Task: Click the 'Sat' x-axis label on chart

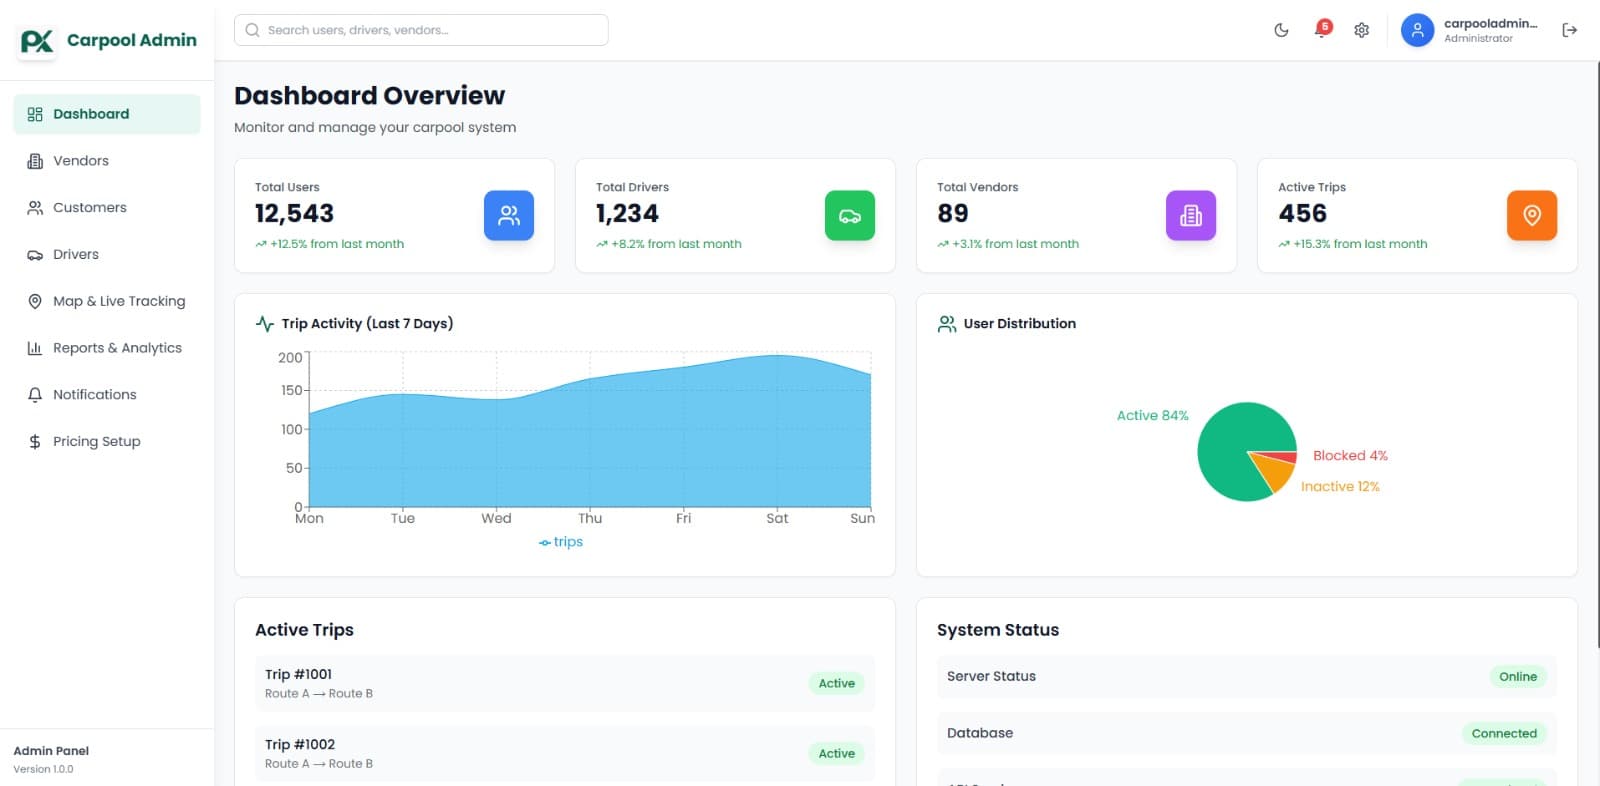Action: point(777,518)
